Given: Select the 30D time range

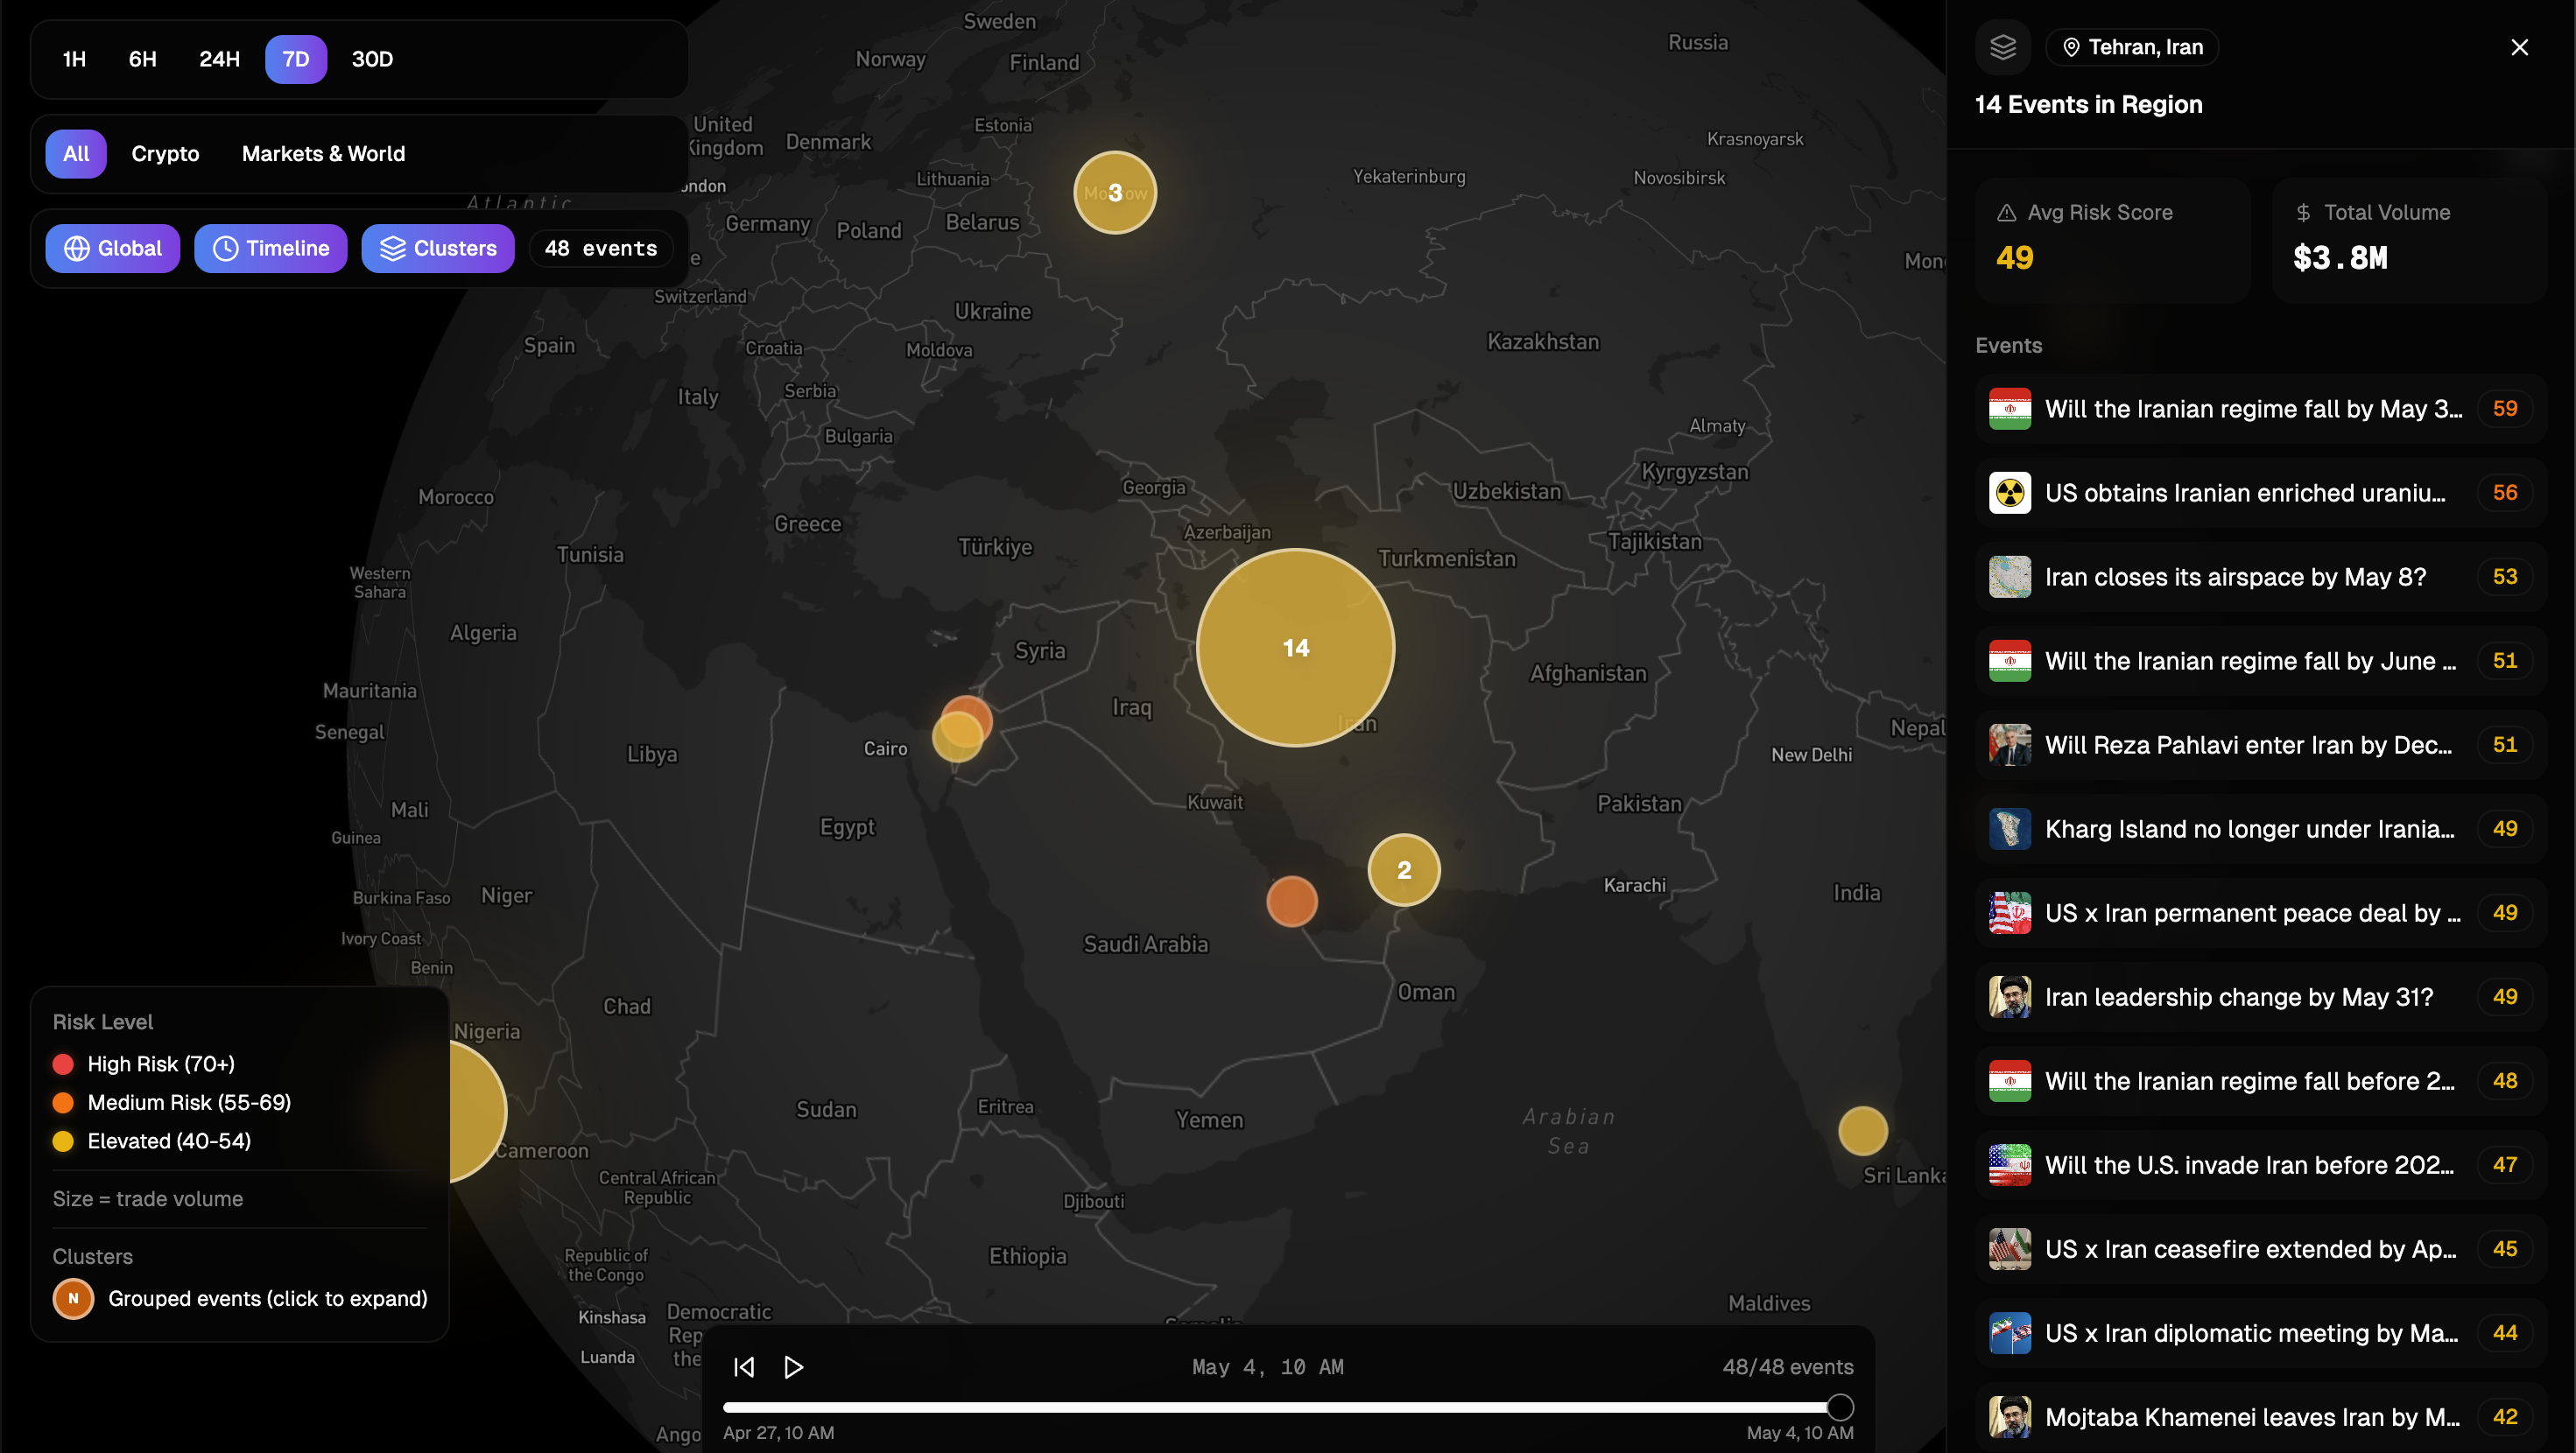Looking at the screenshot, I should click(372, 59).
